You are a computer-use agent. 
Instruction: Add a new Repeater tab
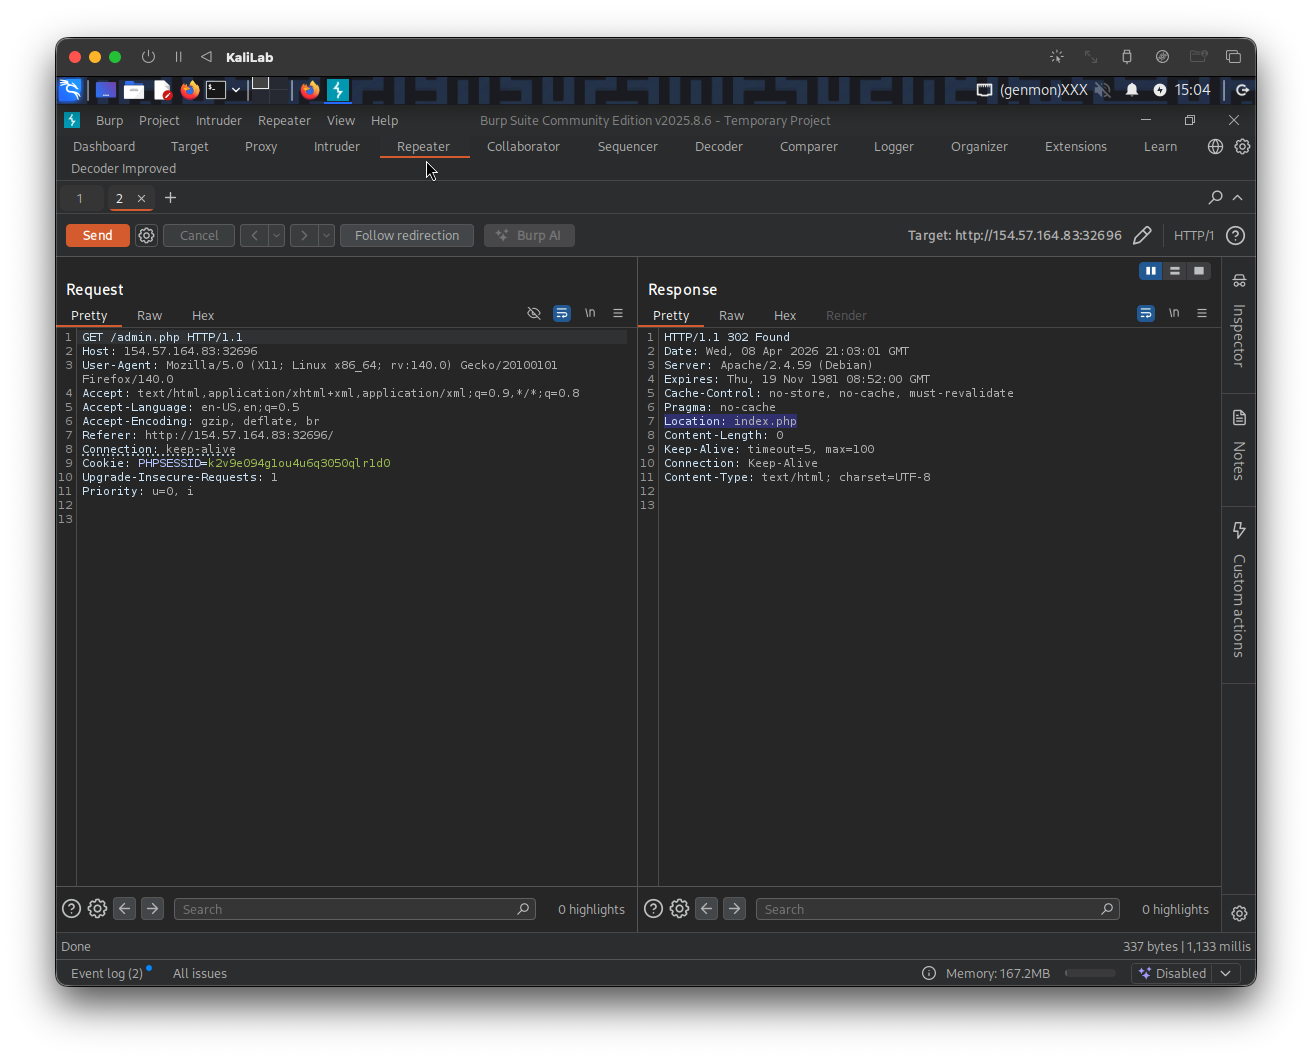pyautogui.click(x=171, y=198)
